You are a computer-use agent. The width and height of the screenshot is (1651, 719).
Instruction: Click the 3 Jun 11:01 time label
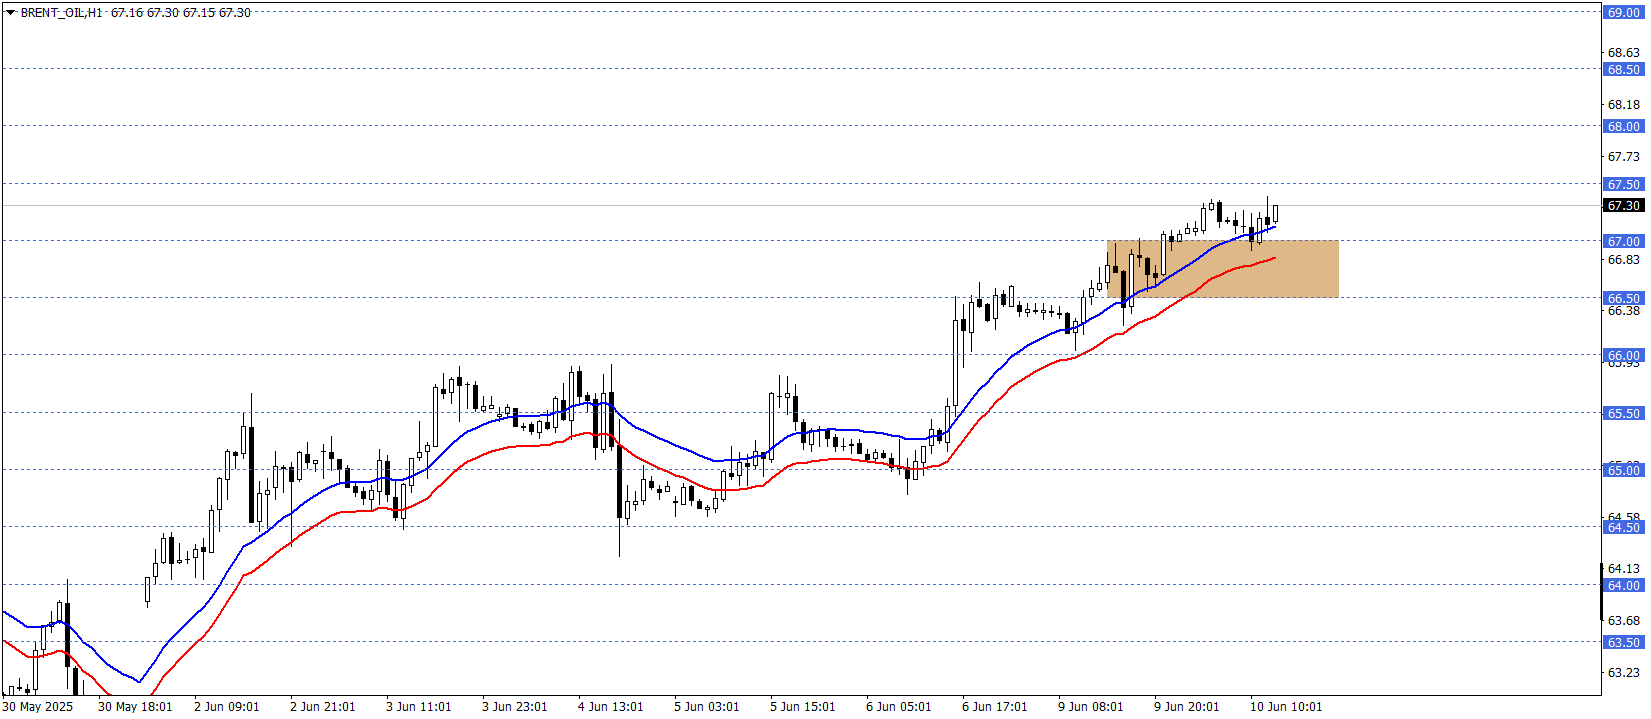419,707
